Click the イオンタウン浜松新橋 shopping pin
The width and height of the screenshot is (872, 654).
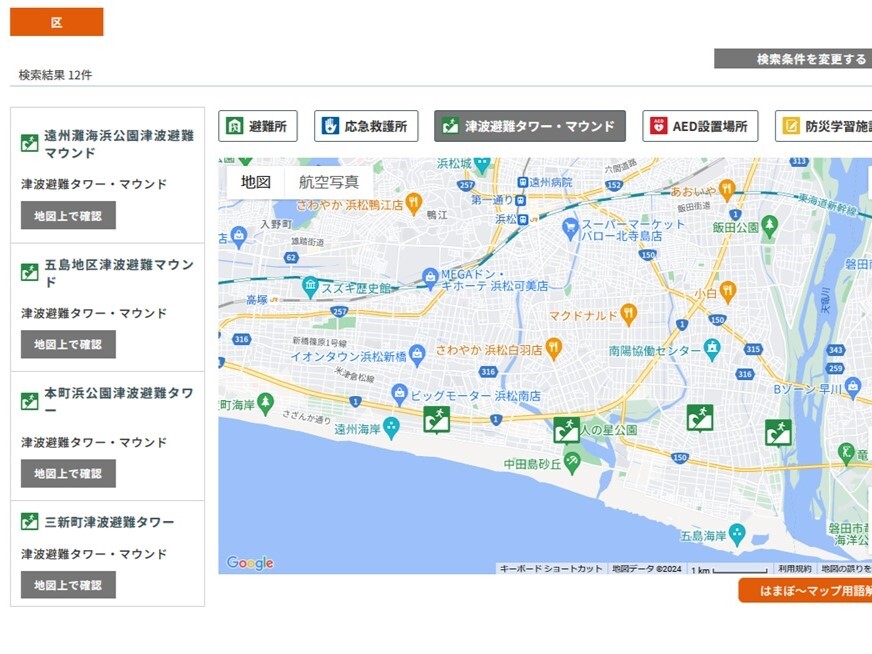coord(417,354)
